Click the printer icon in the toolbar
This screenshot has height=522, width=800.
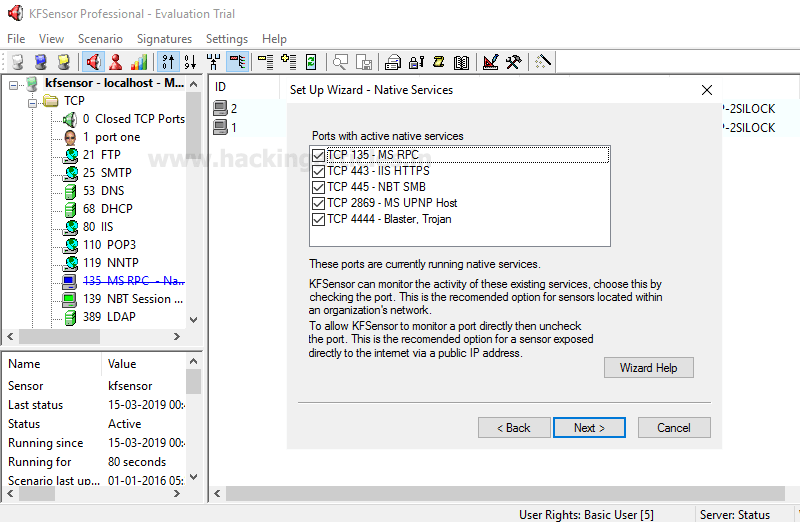(x=393, y=62)
